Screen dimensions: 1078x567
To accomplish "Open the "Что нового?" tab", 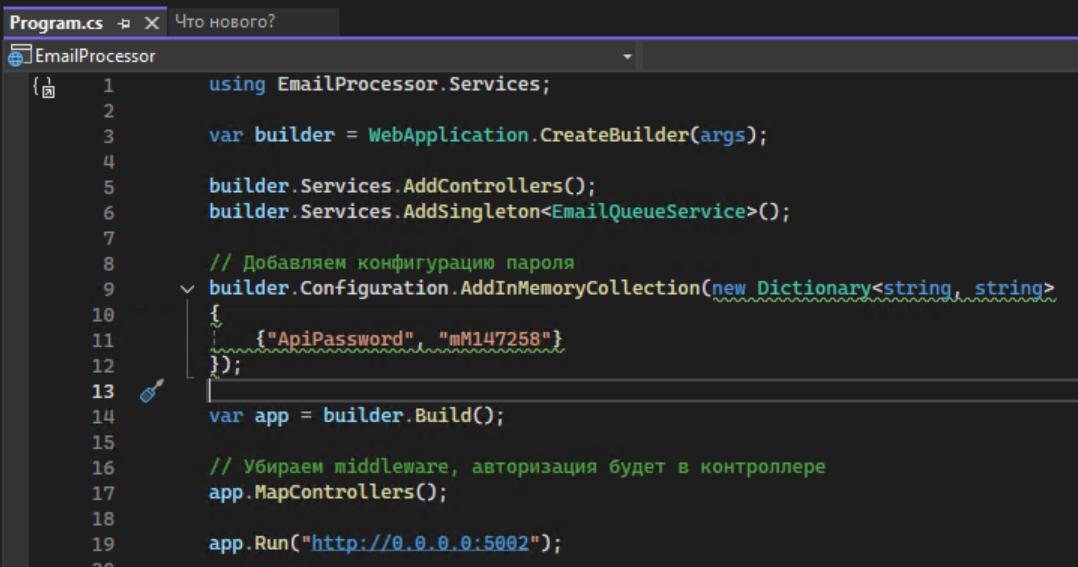I will 225,21.
